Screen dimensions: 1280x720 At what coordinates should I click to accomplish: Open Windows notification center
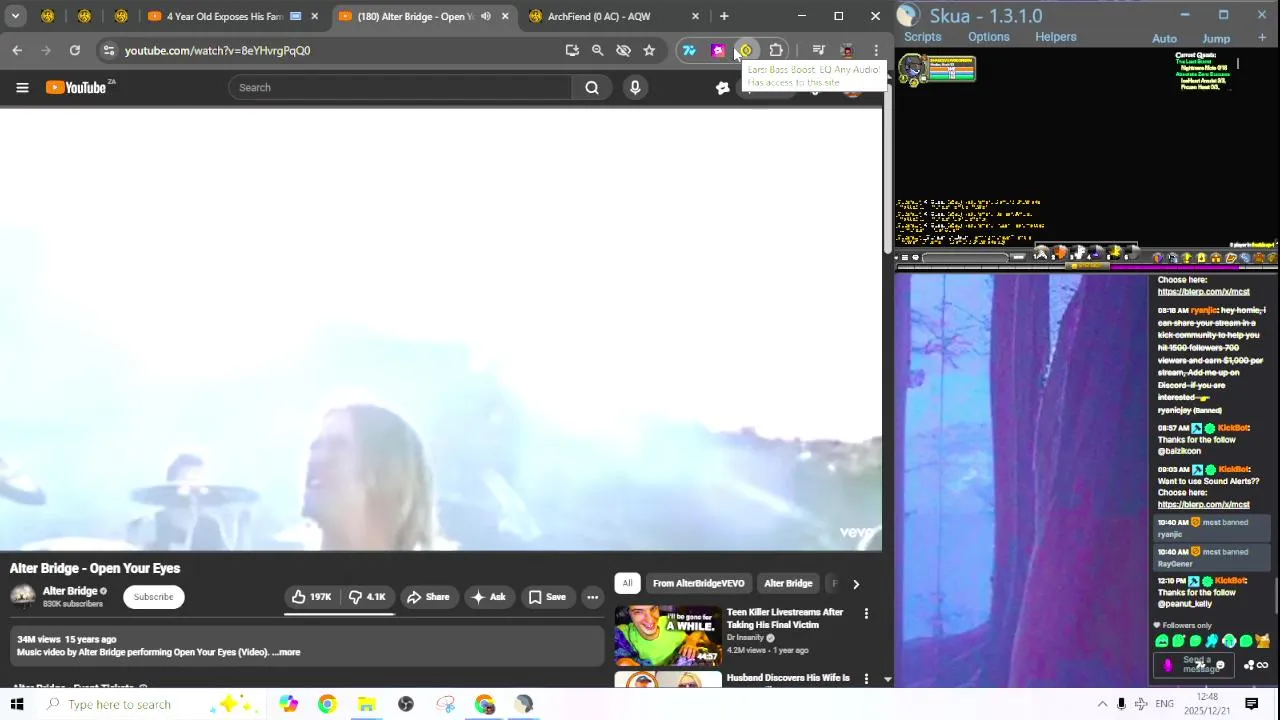pos(1251,704)
